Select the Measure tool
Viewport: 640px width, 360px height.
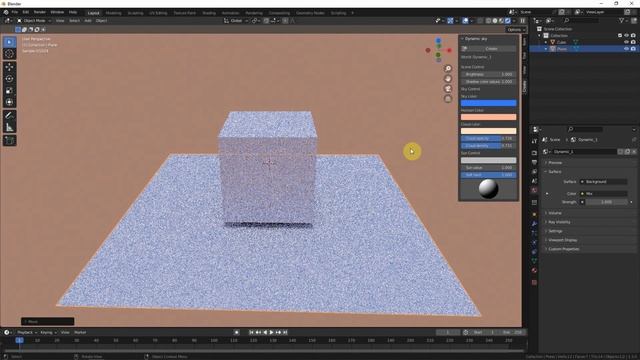coord(9,127)
